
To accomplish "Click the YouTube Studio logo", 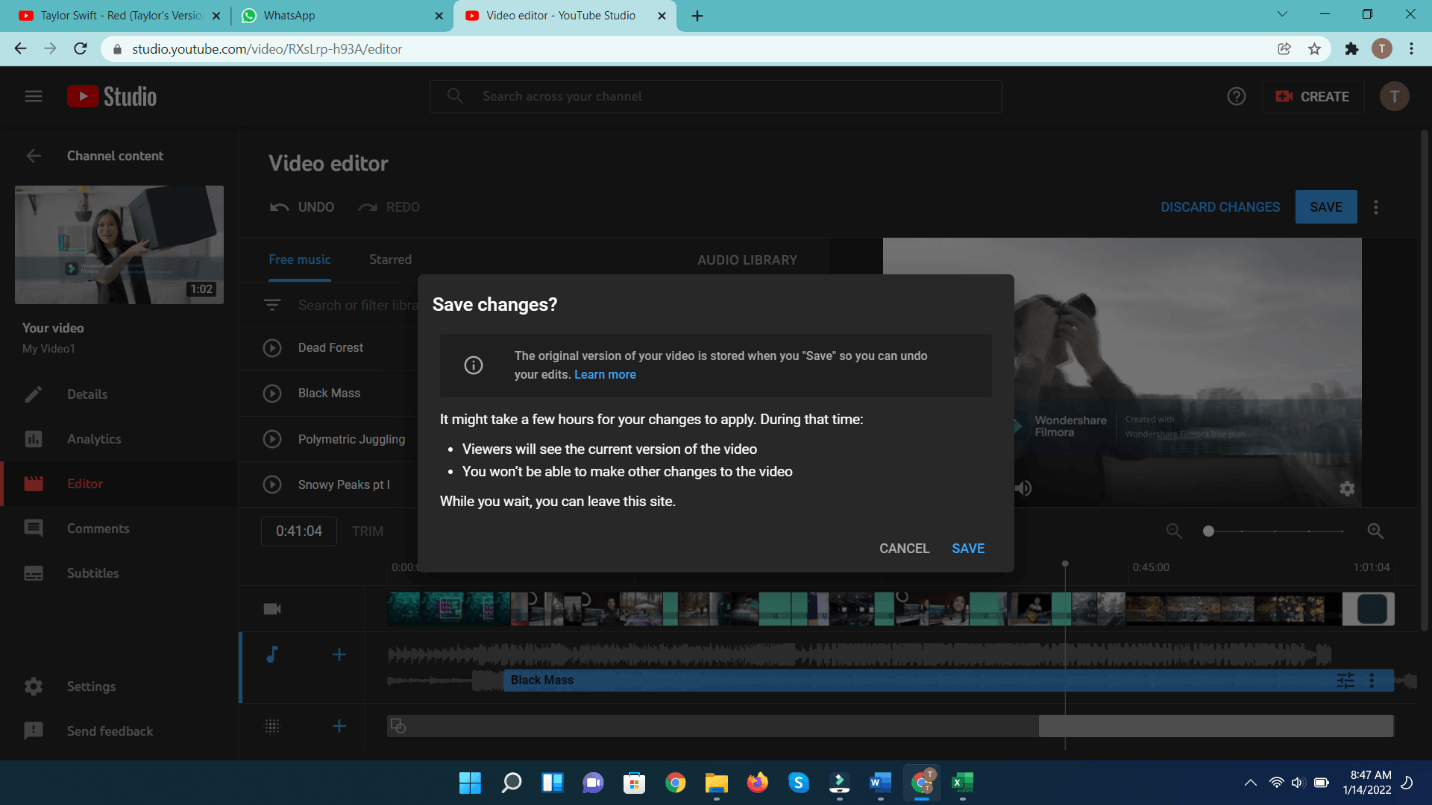I will click(112, 96).
